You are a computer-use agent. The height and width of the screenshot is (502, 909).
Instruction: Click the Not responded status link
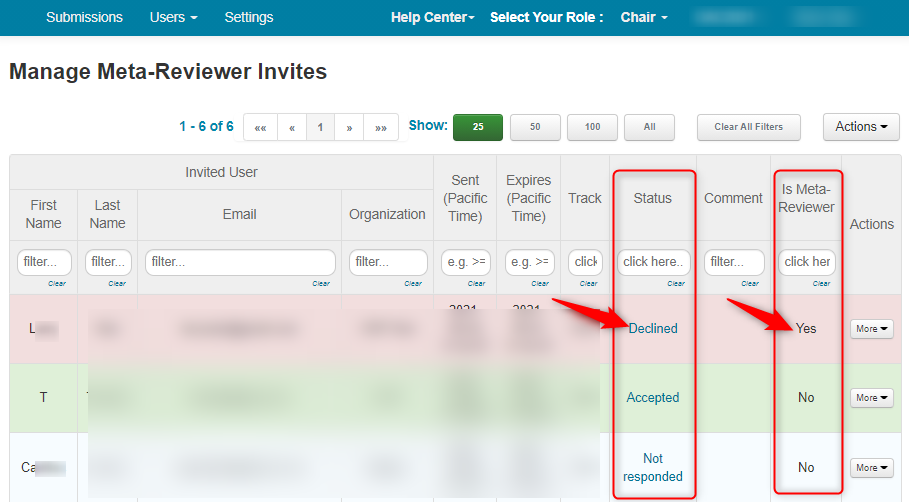[x=653, y=467]
